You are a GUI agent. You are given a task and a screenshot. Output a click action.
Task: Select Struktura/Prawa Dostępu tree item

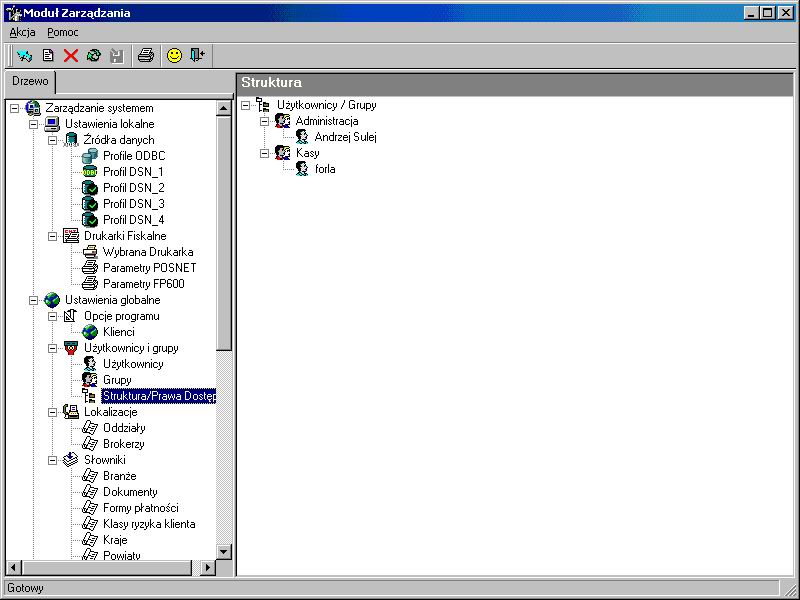pos(159,396)
